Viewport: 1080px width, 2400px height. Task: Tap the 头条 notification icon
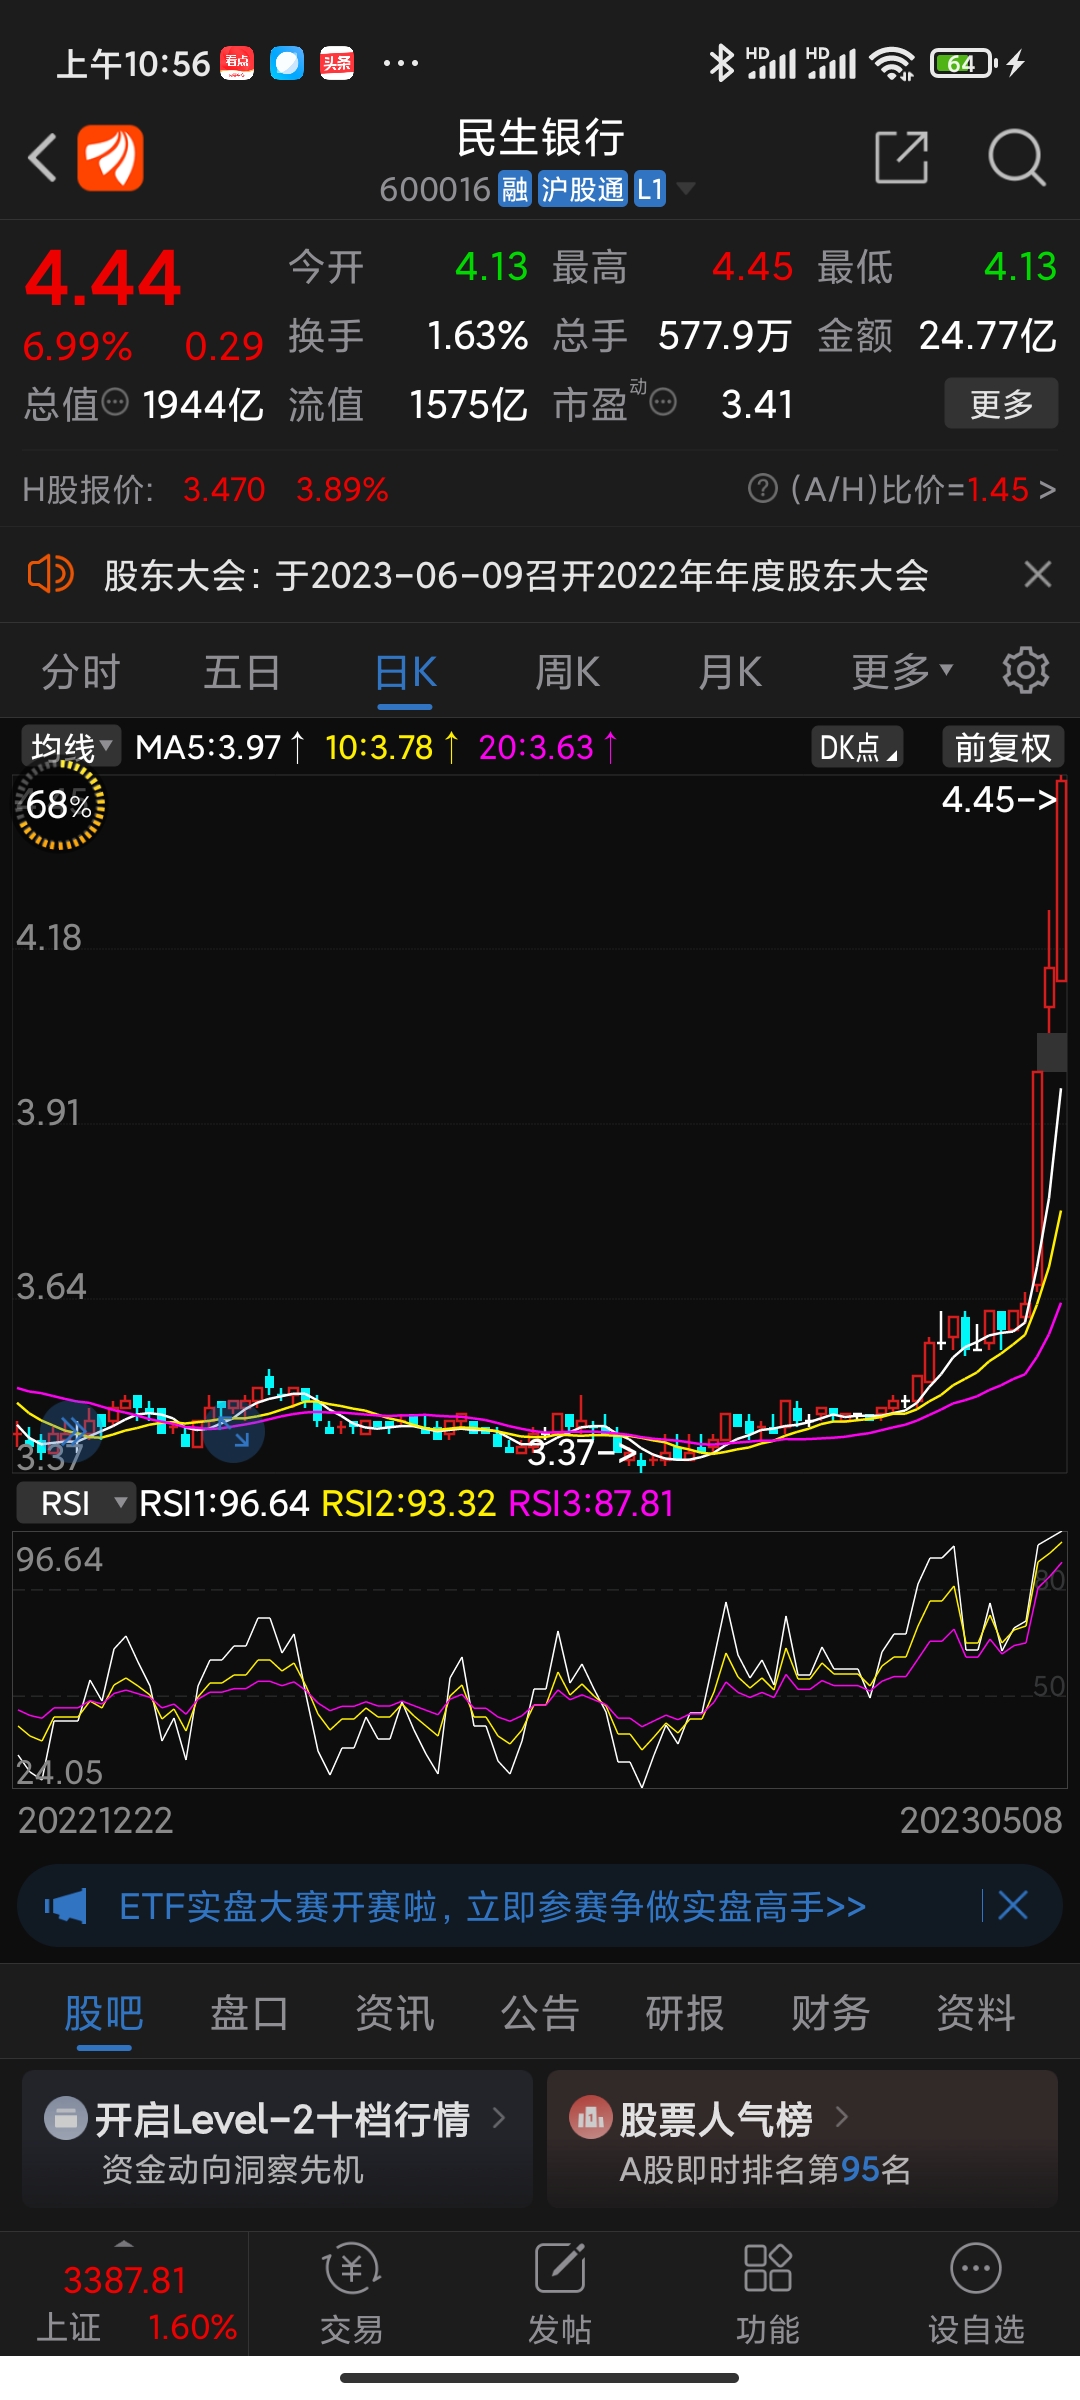click(337, 63)
